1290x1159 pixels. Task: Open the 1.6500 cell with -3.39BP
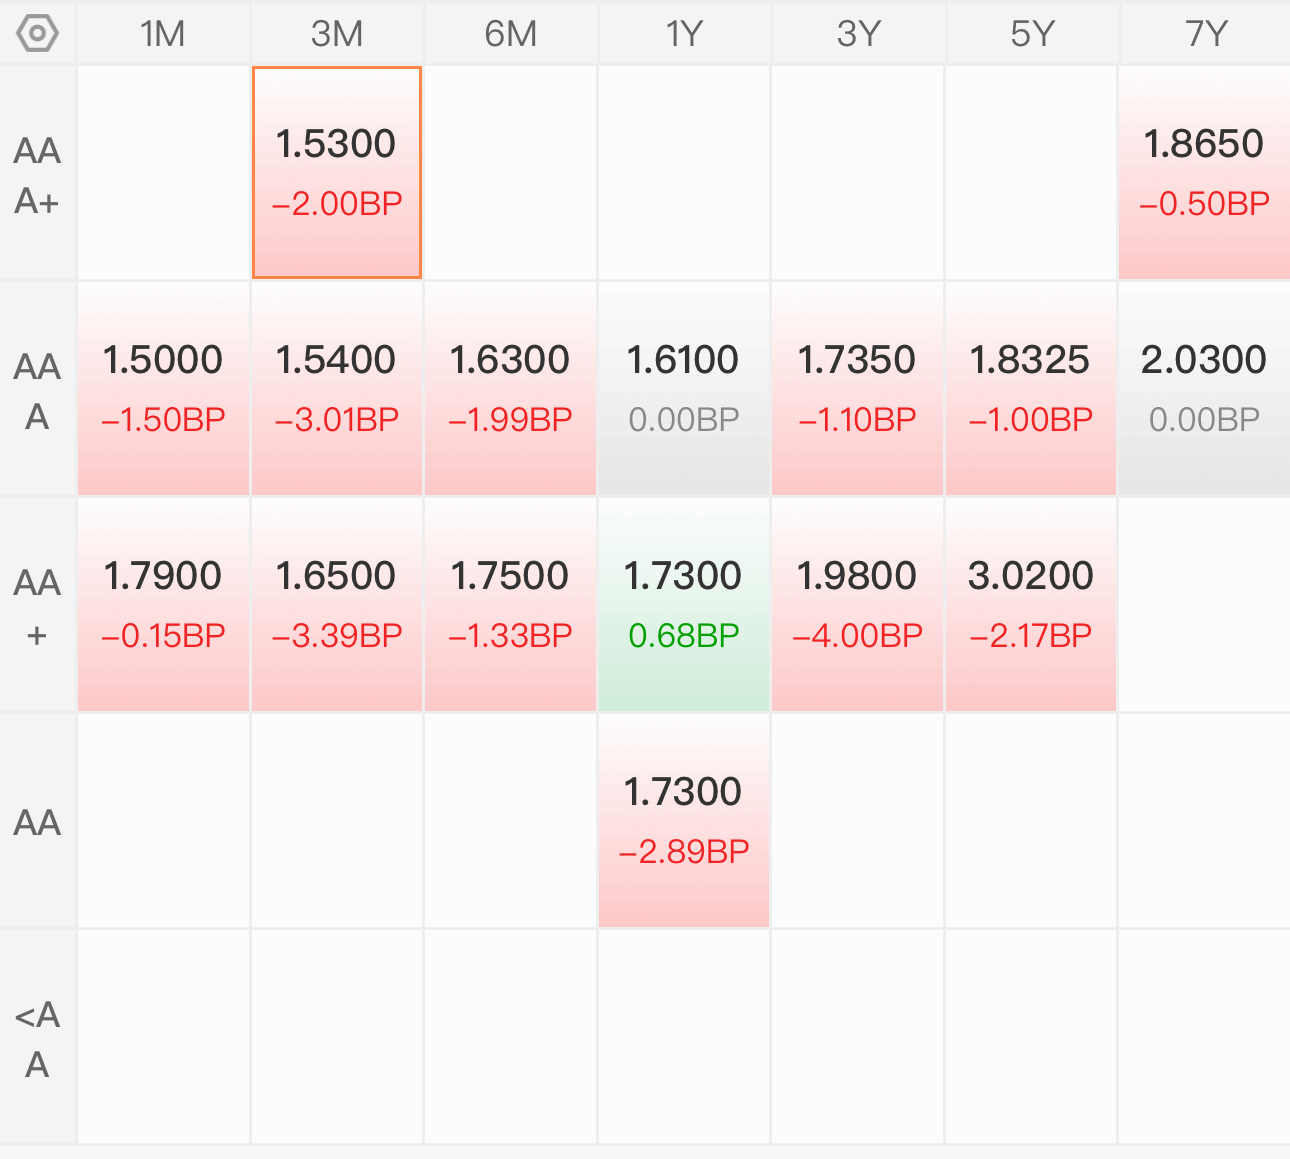[337, 605]
